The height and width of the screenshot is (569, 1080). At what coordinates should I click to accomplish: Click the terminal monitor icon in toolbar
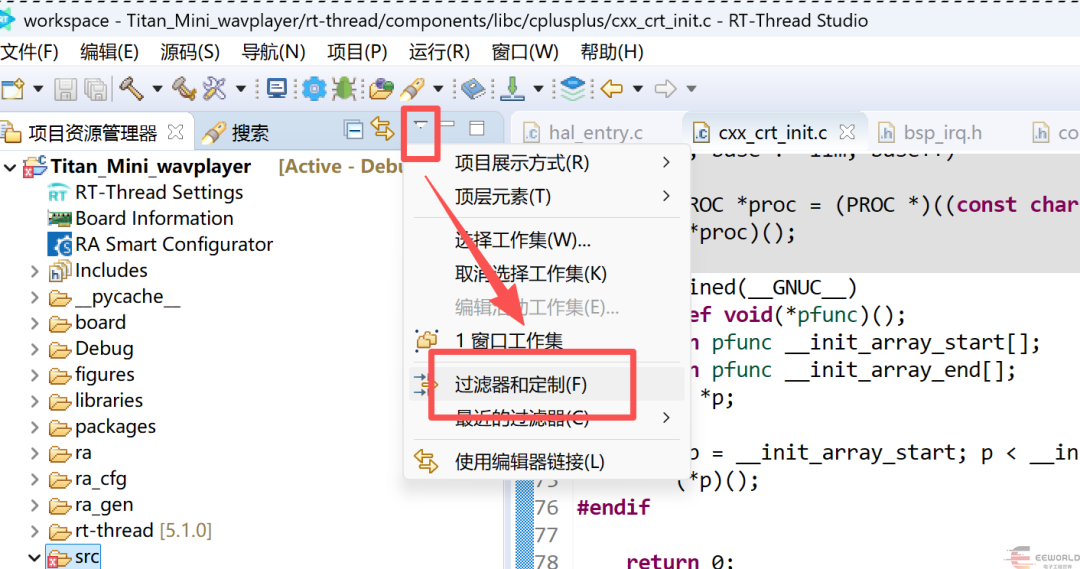[x=277, y=88]
